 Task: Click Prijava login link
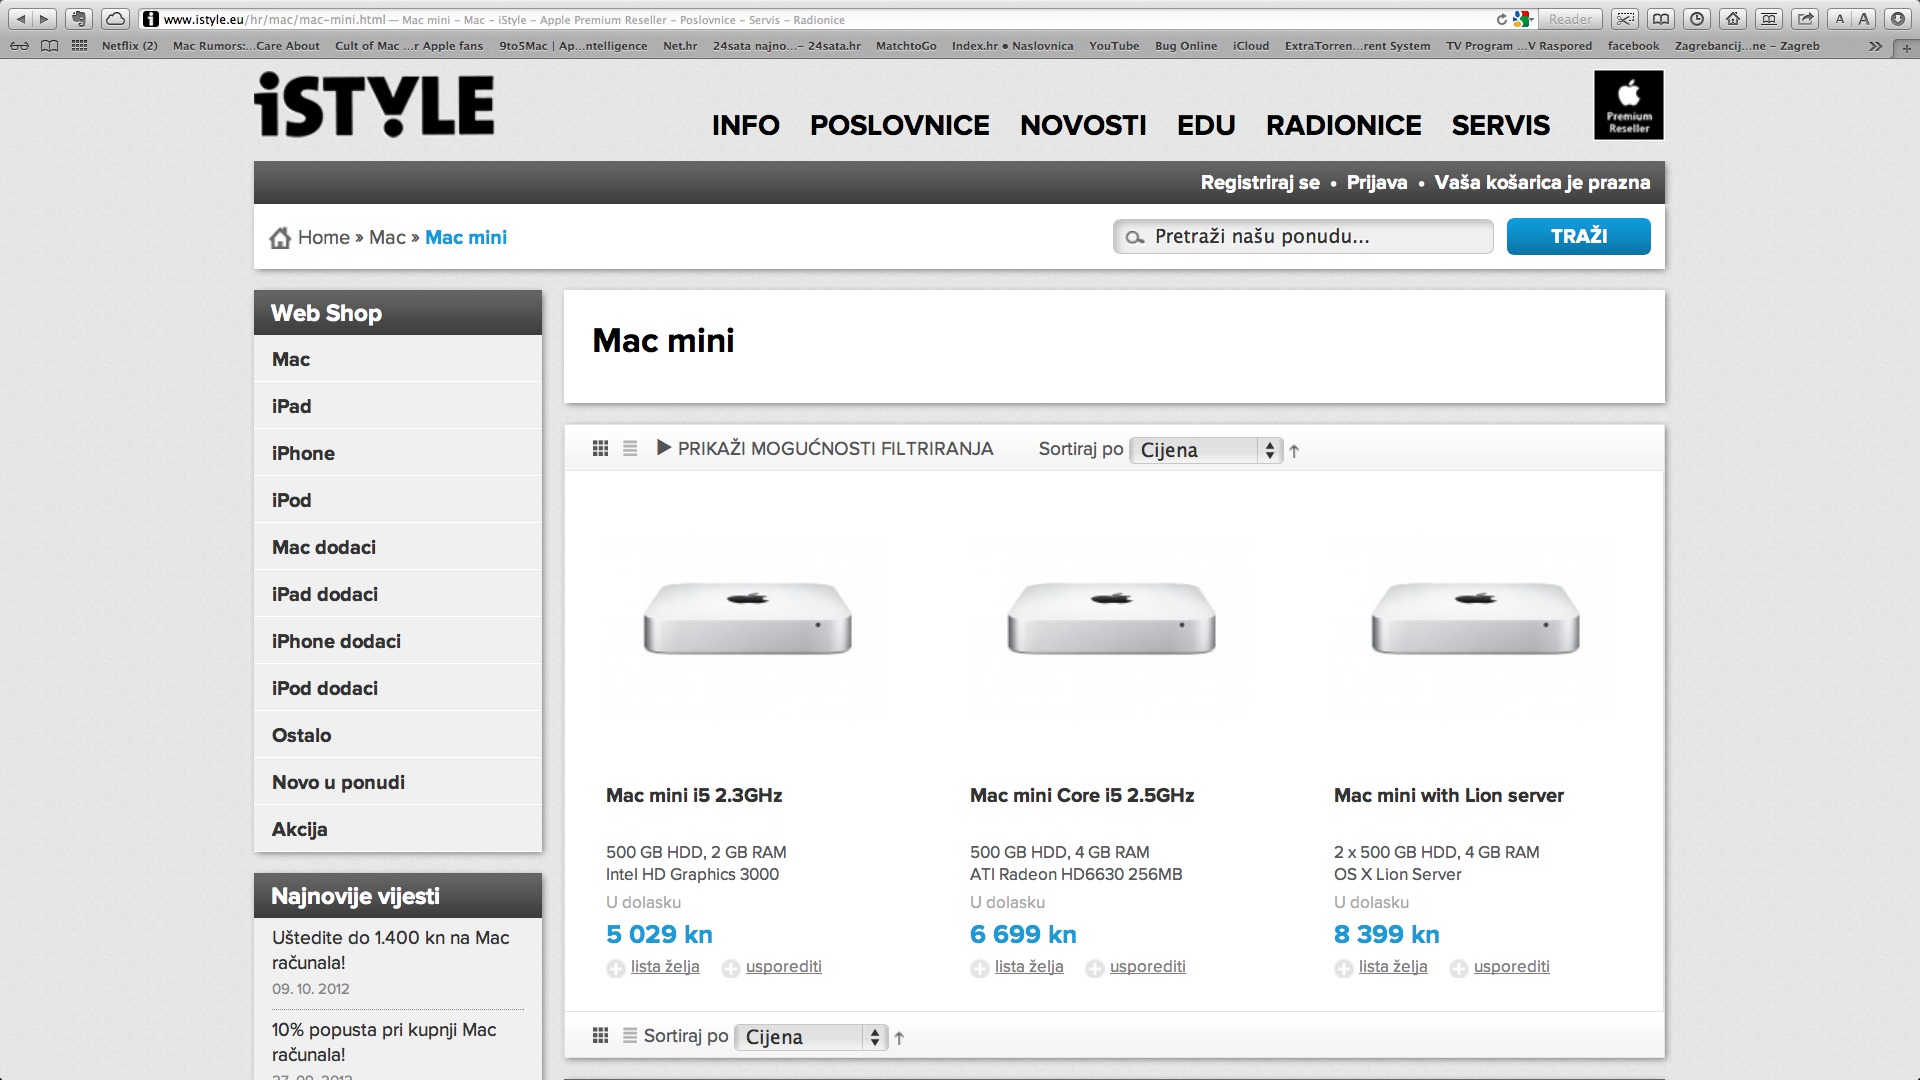pyautogui.click(x=1377, y=182)
